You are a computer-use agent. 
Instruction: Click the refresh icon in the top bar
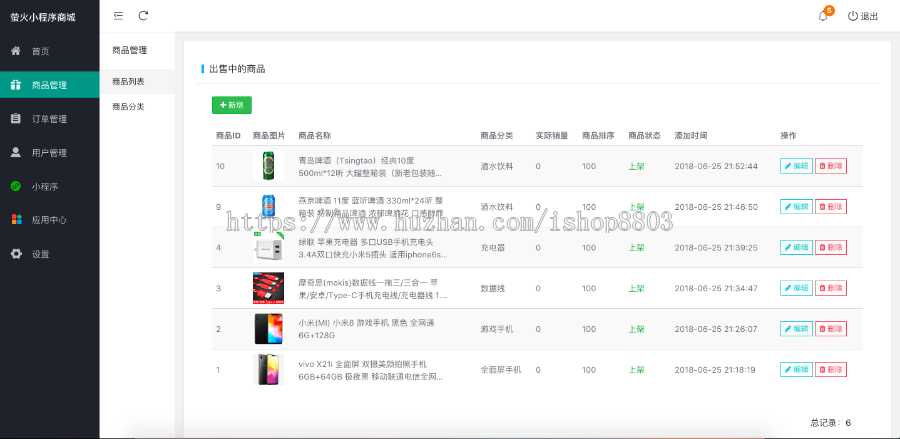tap(143, 16)
